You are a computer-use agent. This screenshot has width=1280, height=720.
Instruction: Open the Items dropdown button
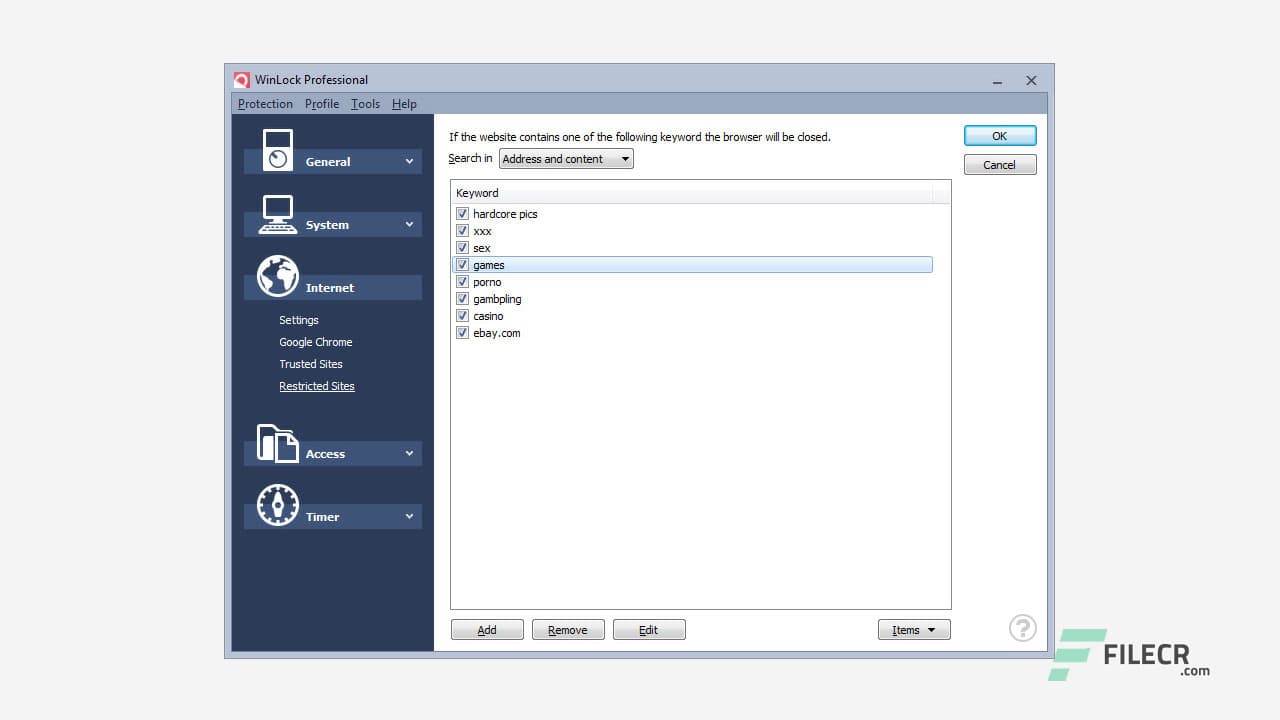[x=914, y=630]
